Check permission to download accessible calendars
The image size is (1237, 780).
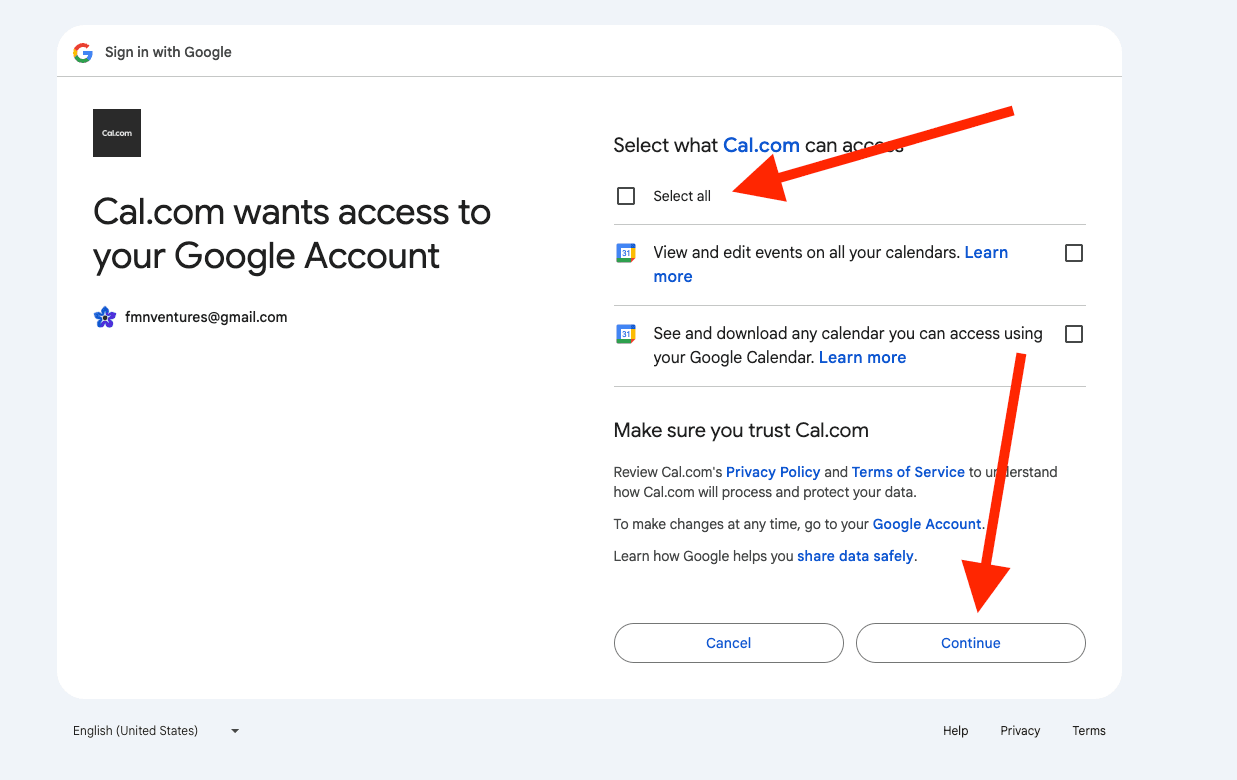click(1073, 333)
